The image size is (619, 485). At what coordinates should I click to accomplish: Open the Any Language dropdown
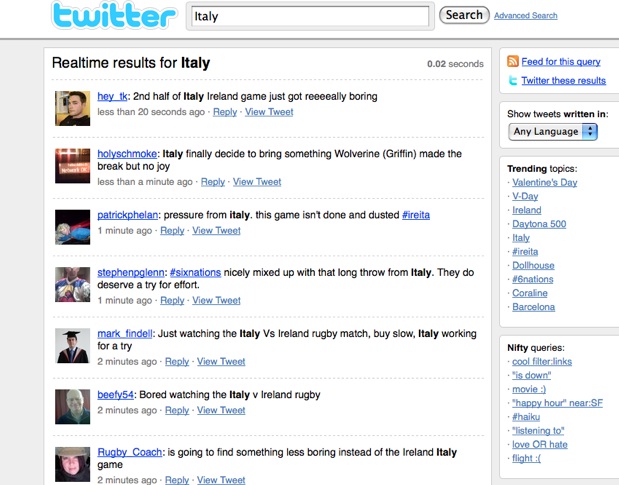click(x=553, y=131)
